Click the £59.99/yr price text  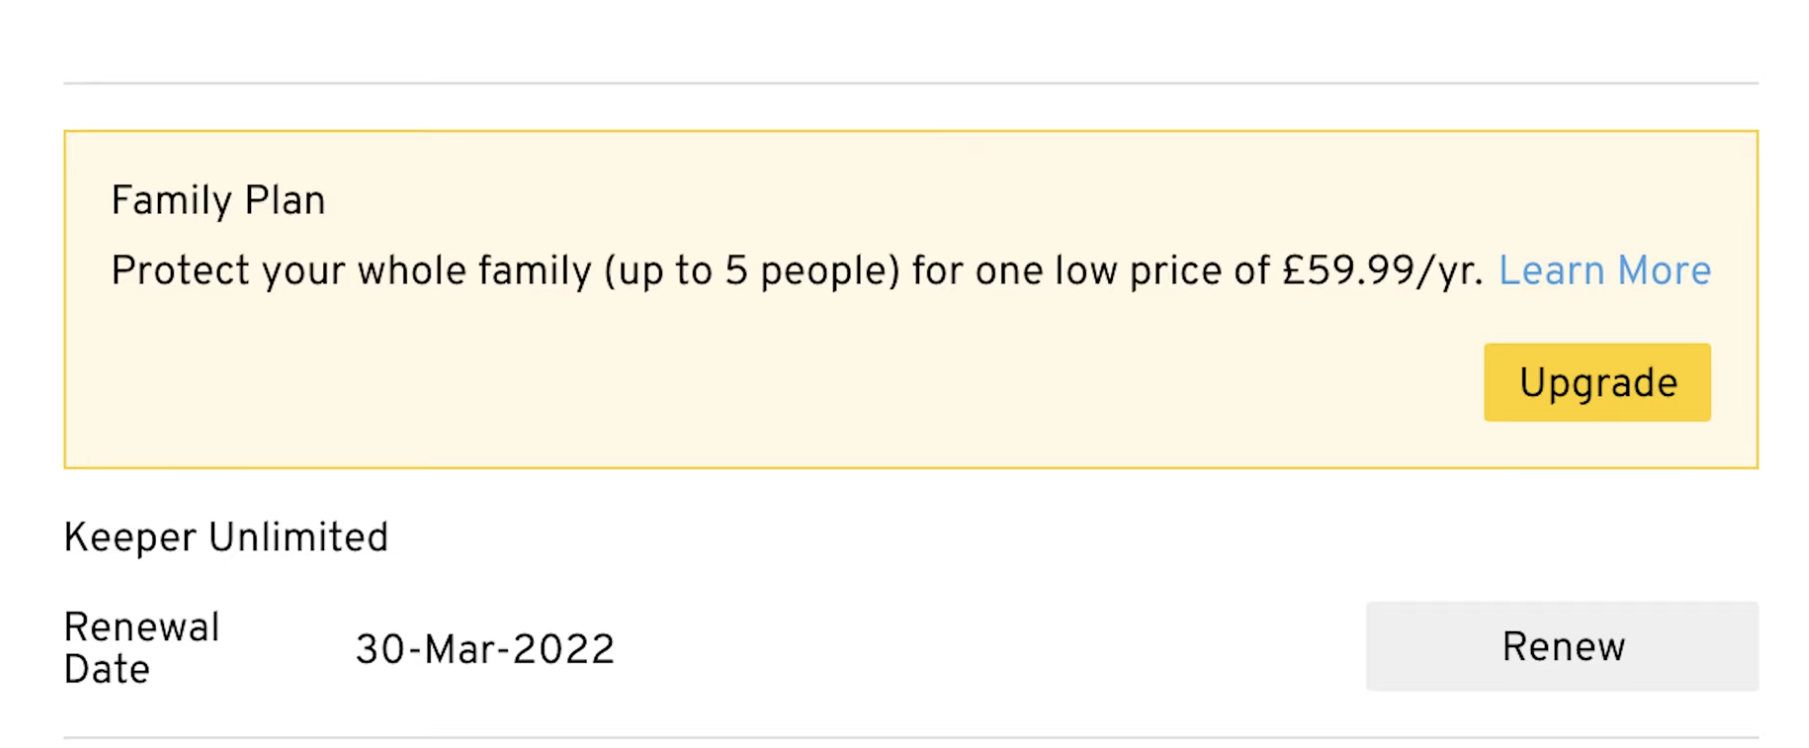pyautogui.click(x=1382, y=271)
